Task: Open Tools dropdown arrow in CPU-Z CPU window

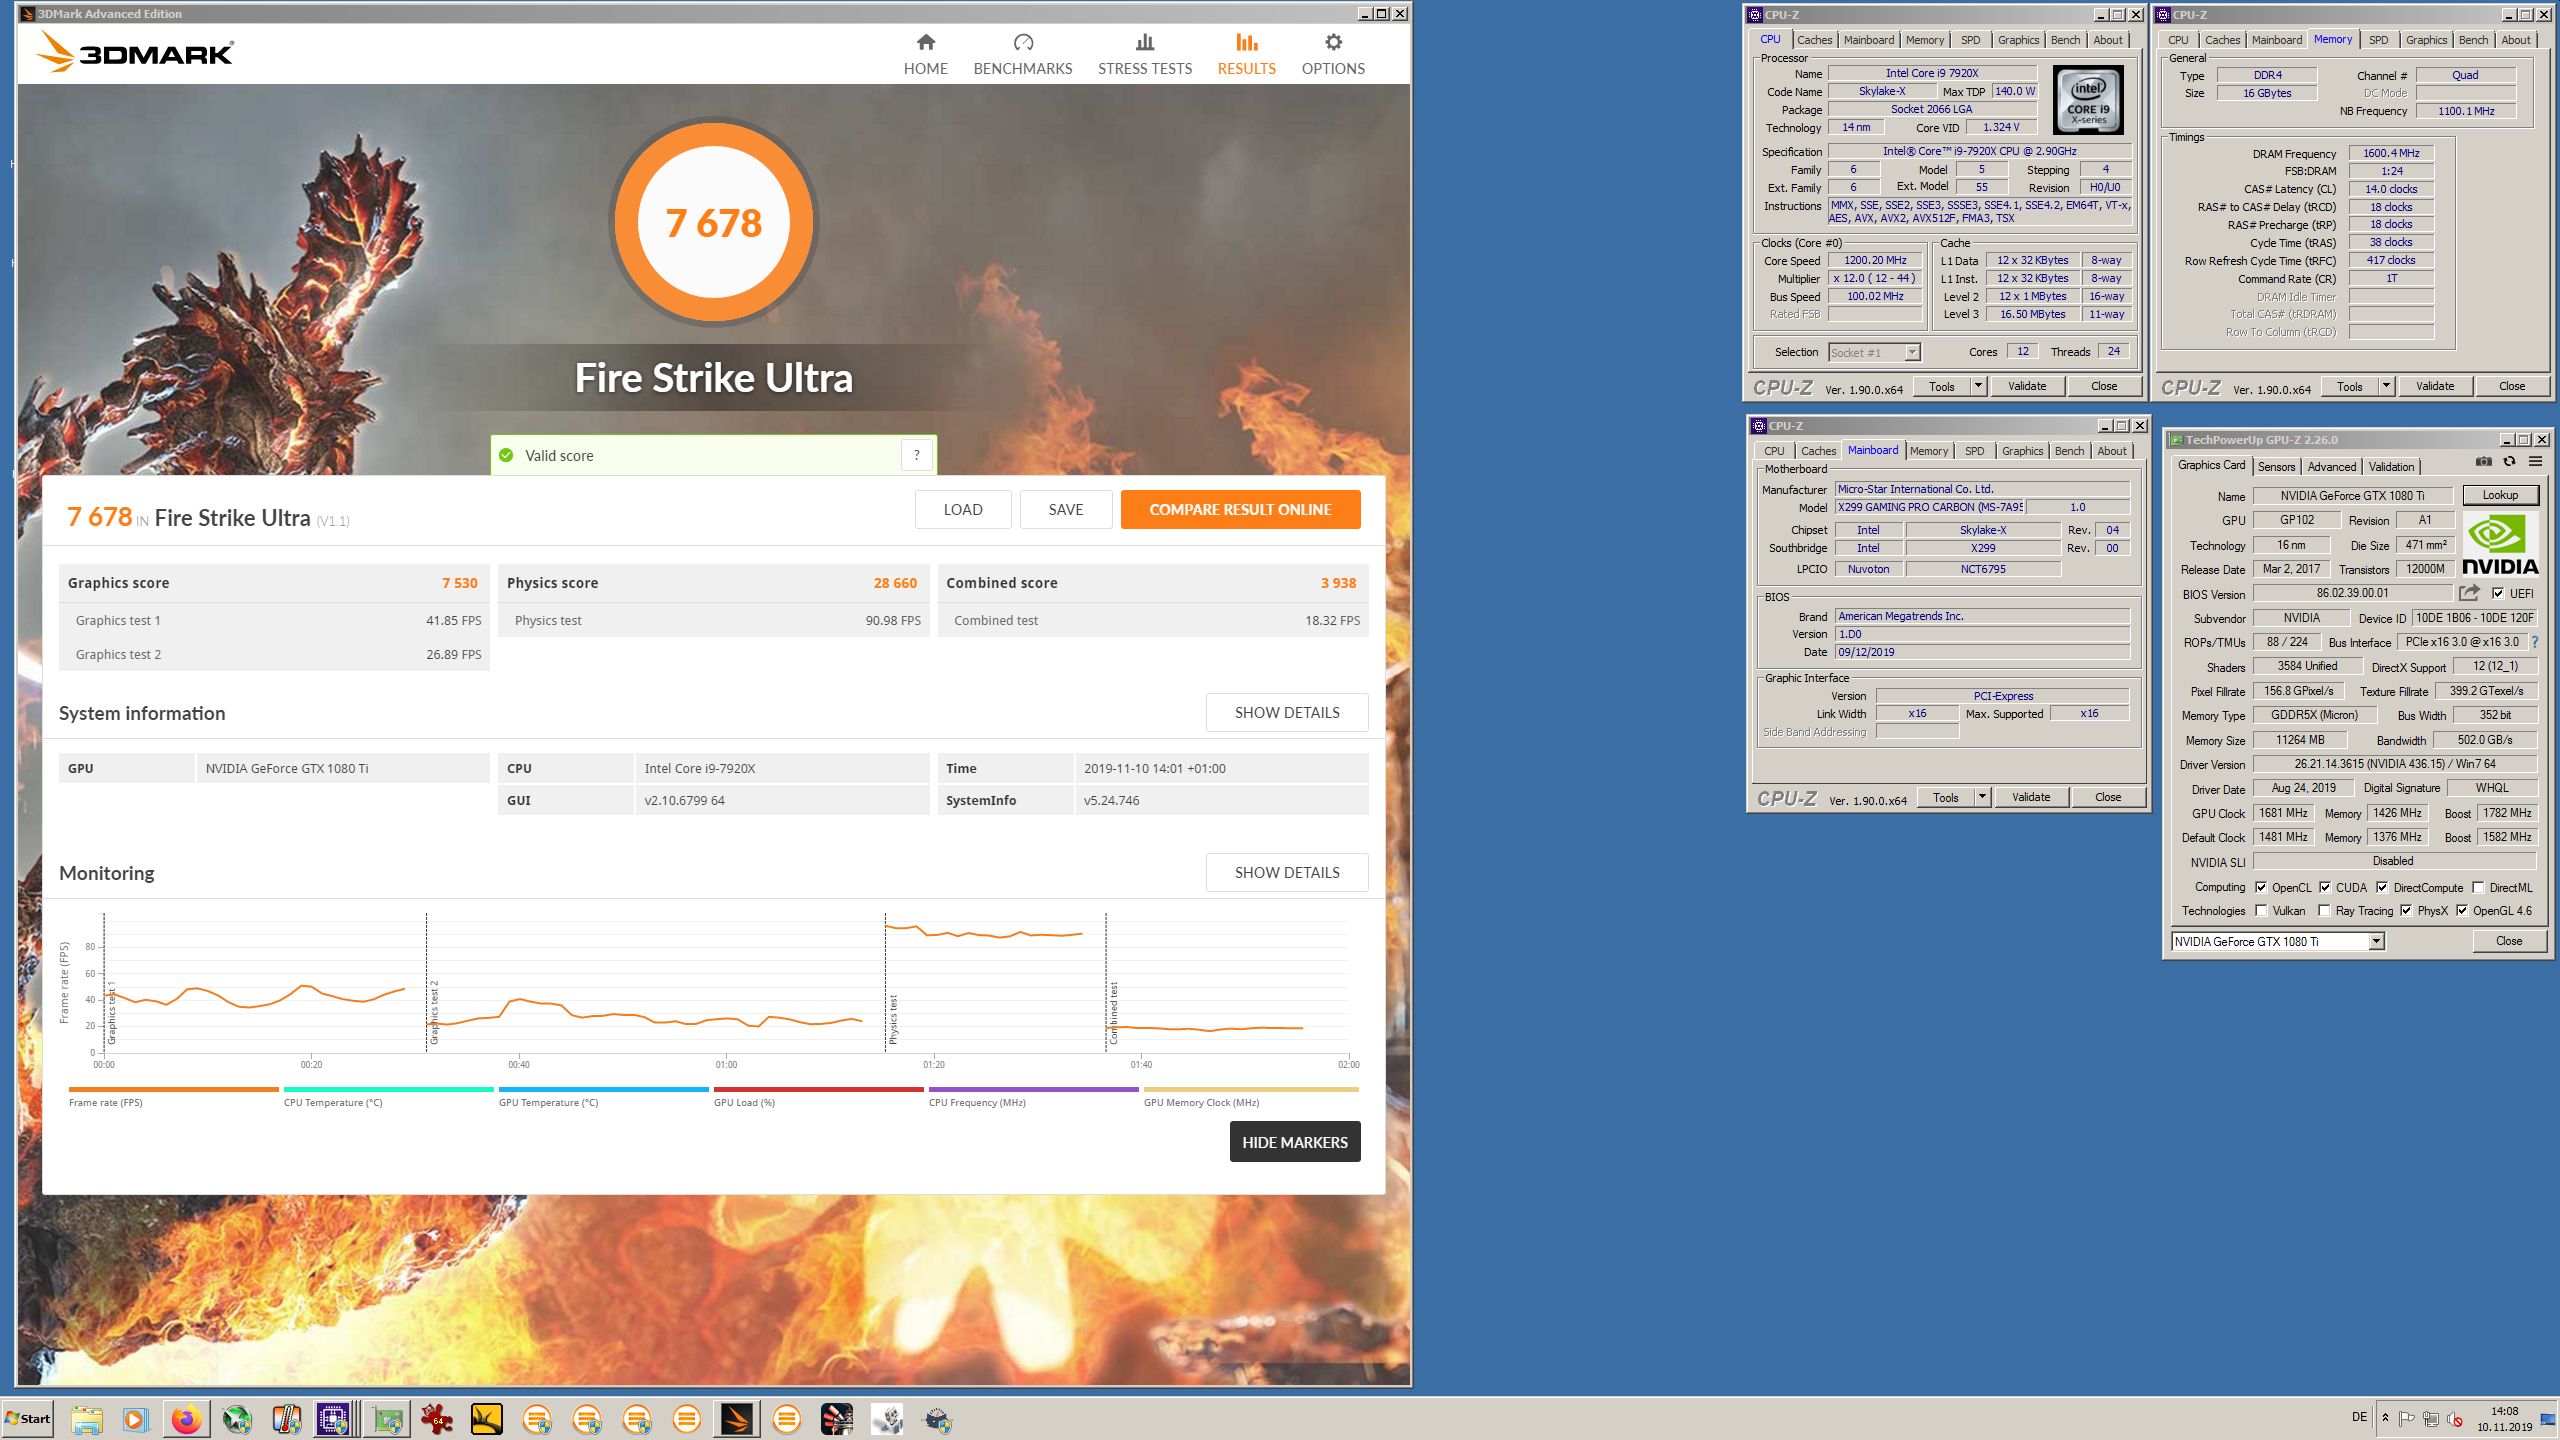Action: (x=1977, y=386)
